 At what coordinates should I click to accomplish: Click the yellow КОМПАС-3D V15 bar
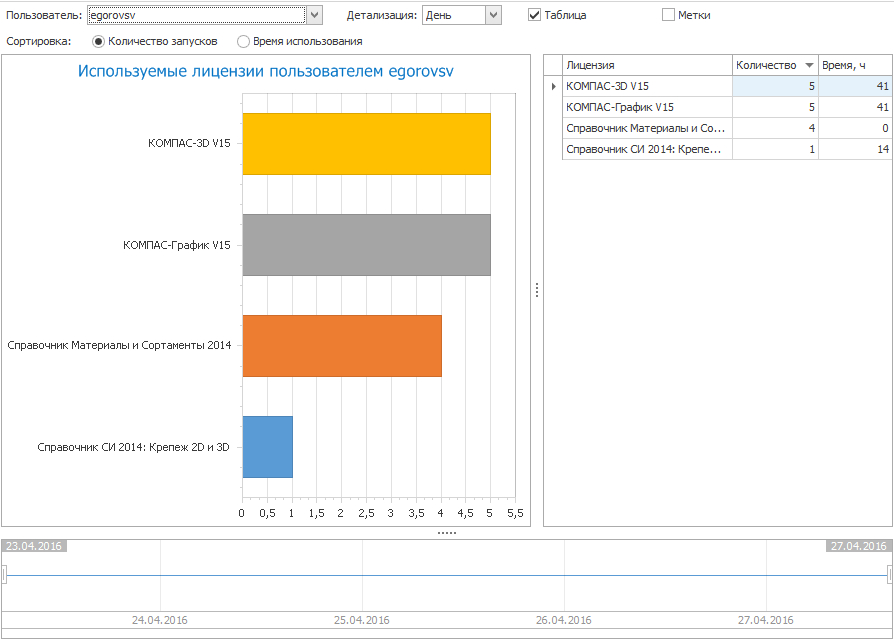pyautogui.click(x=366, y=144)
